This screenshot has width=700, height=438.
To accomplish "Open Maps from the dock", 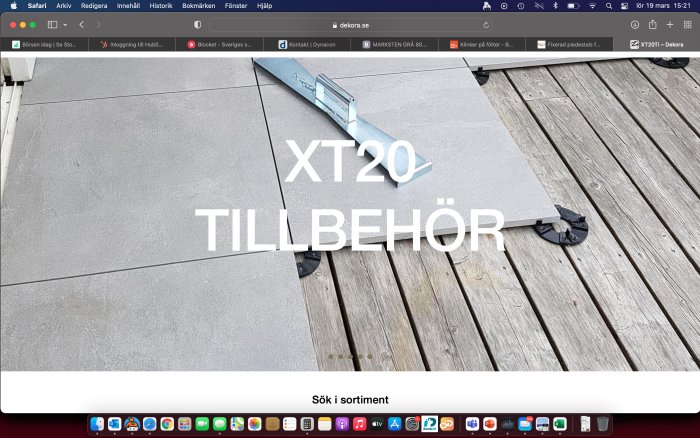I will (x=237, y=424).
